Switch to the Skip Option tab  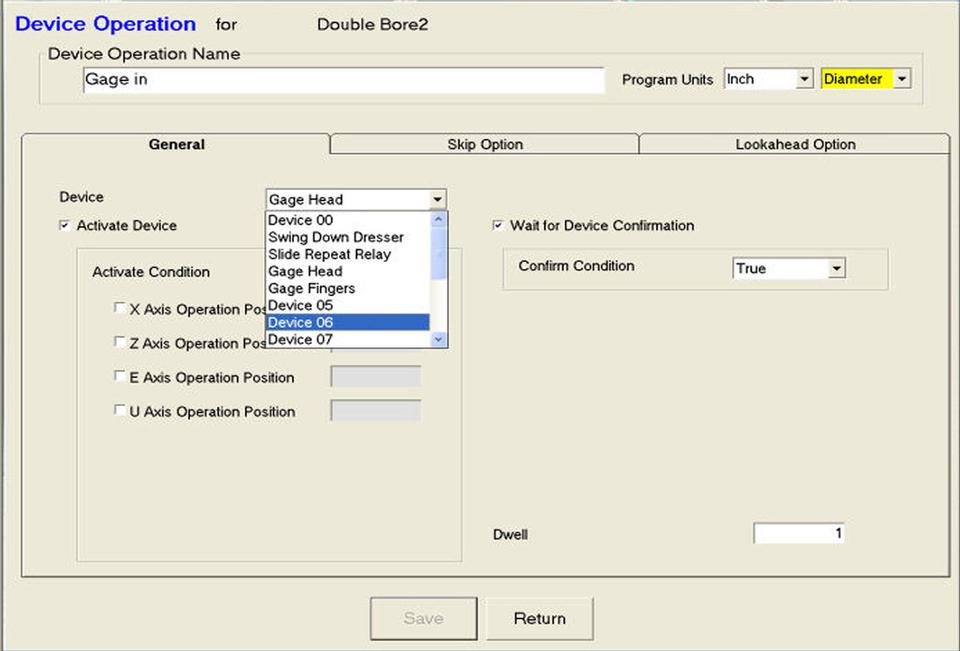tap(484, 144)
